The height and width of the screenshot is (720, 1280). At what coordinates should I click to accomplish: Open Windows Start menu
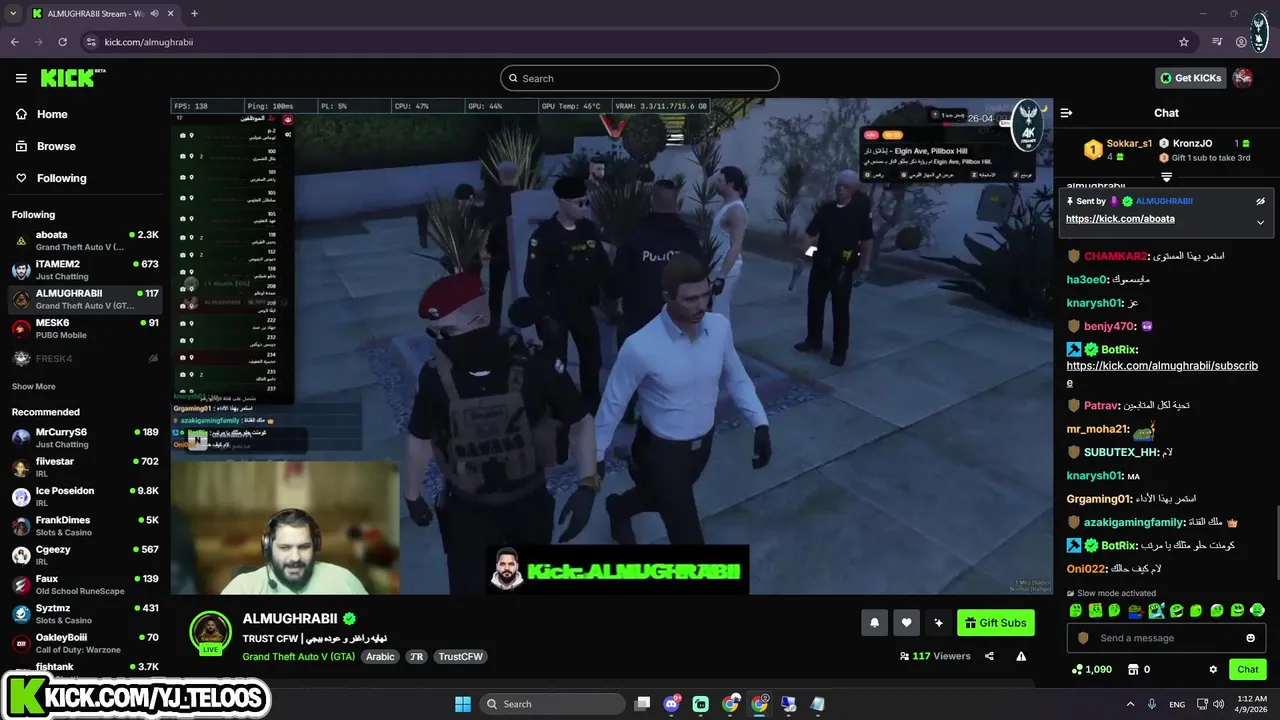point(463,704)
